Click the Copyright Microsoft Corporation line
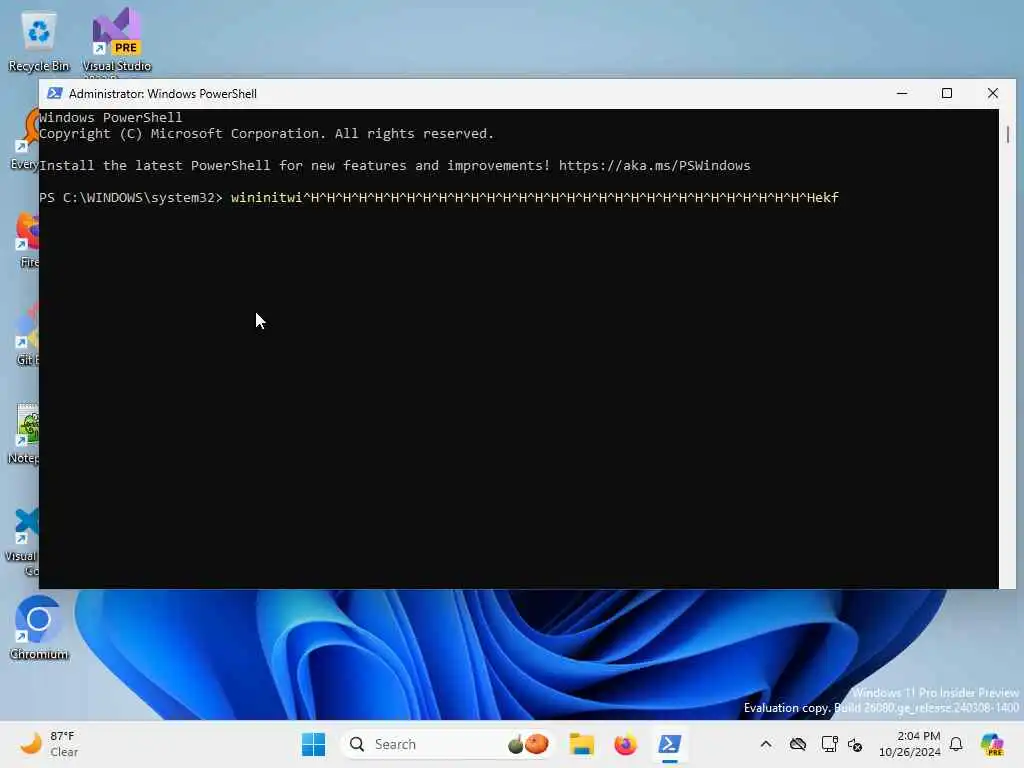This screenshot has width=1024, height=768. tap(266, 134)
